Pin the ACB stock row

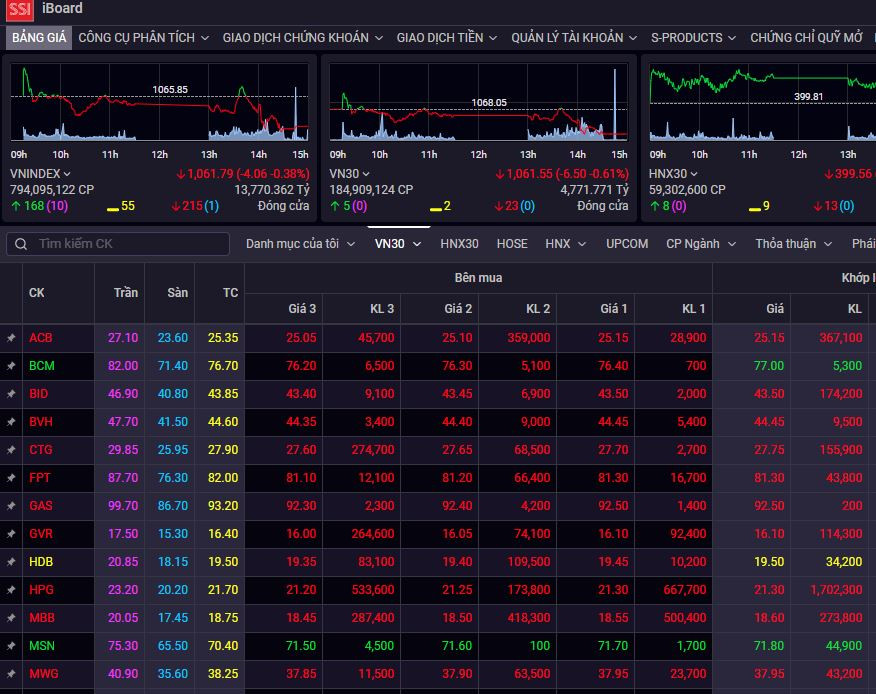[x=11, y=338]
